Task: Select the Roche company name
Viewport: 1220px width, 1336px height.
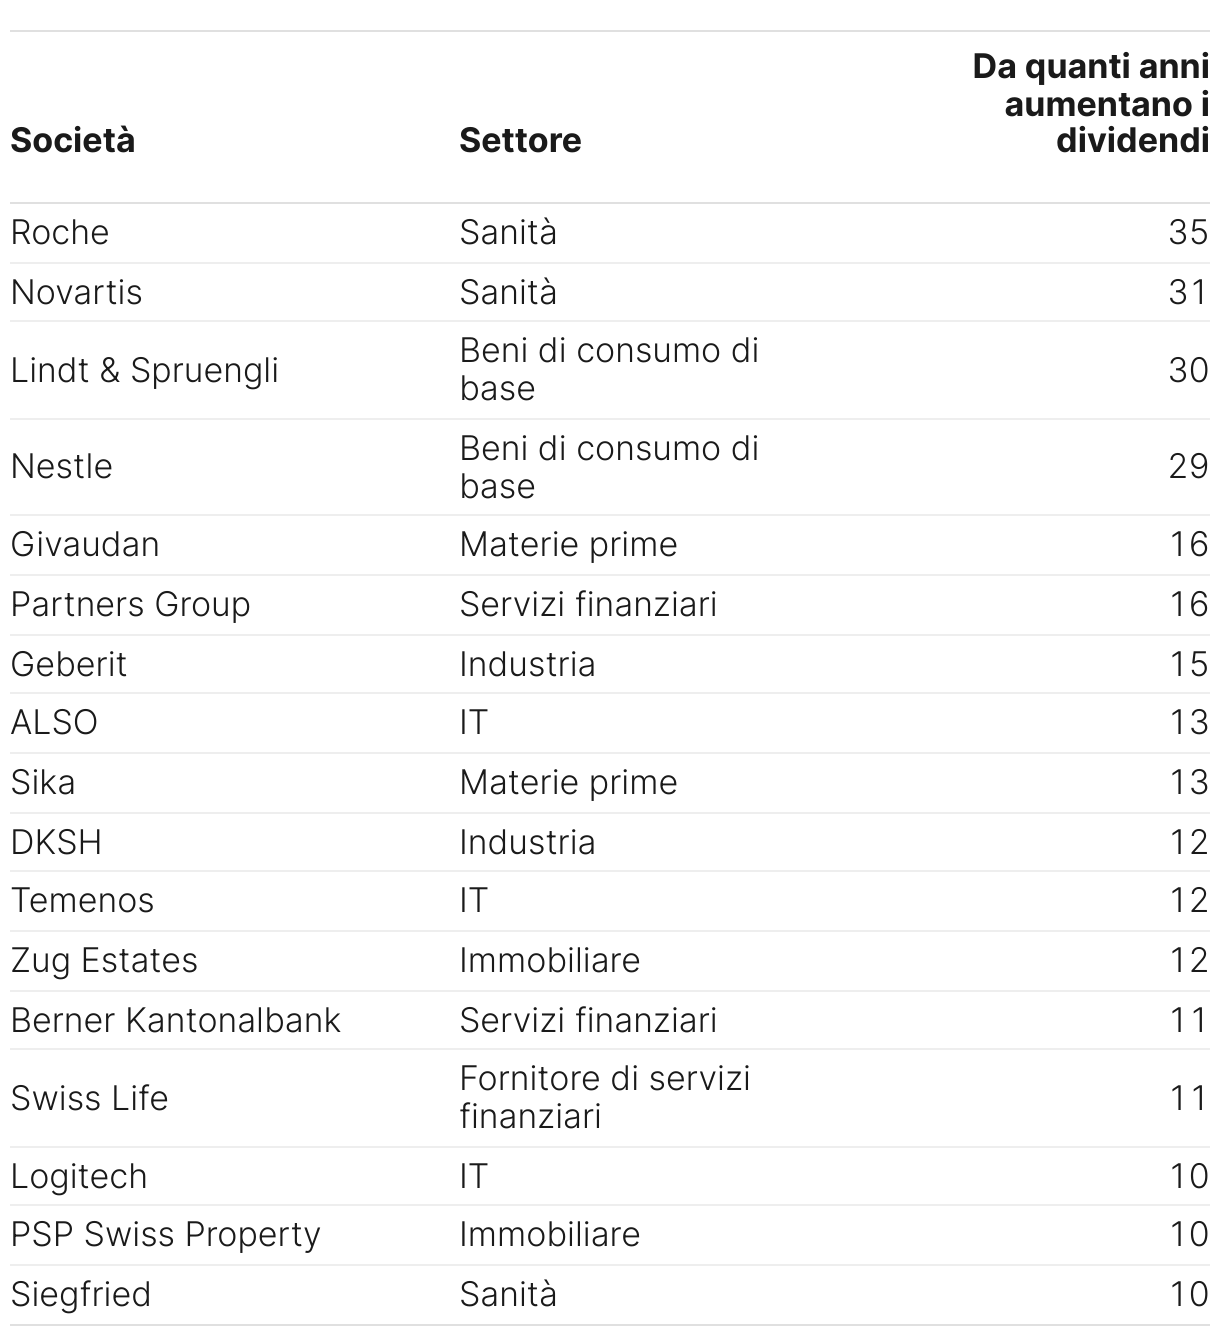Action: pos(60,232)
